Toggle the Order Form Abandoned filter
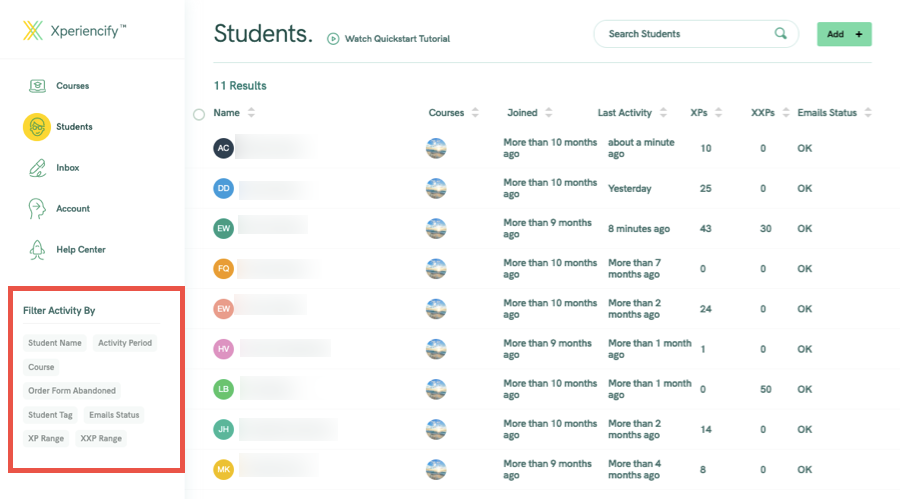Viewport: 900px width, 499px height. click(x=72, y=390)
